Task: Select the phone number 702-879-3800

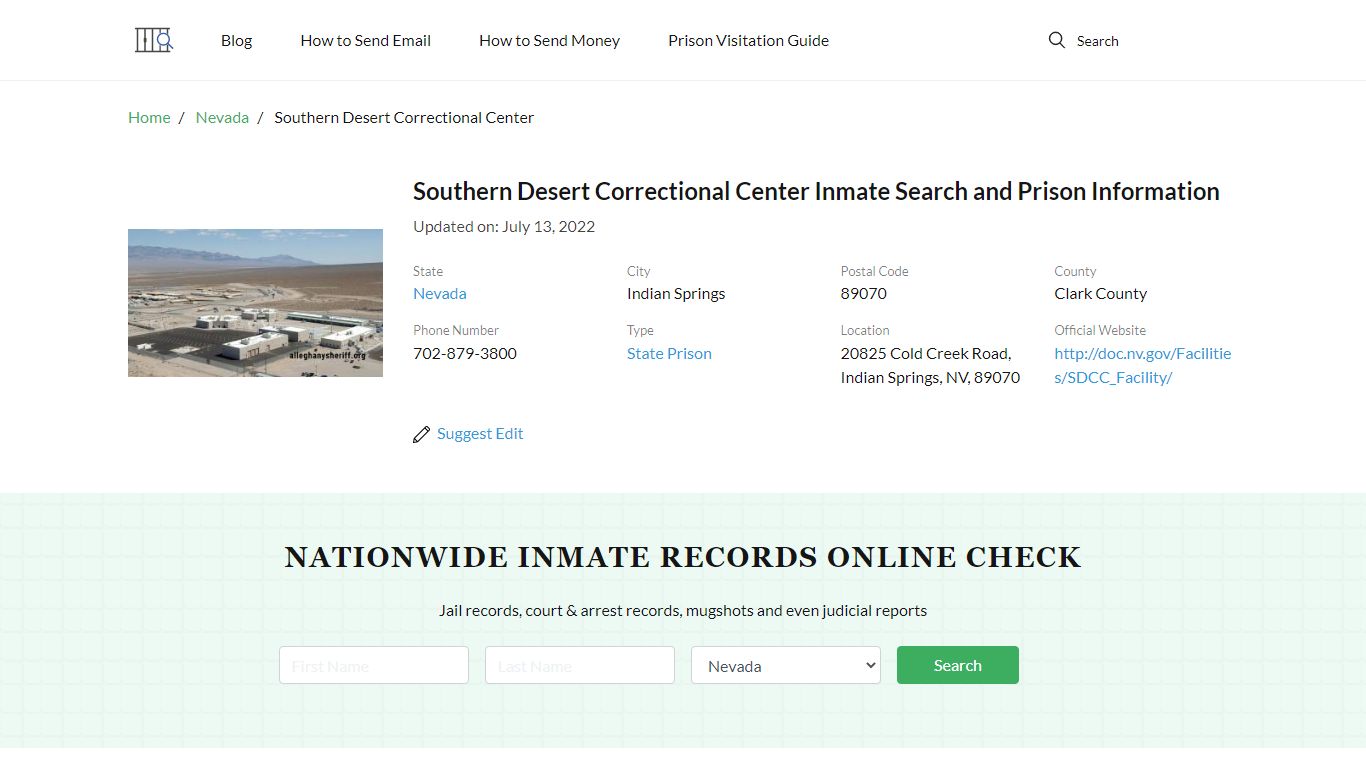Action: [x=465, y=353]
